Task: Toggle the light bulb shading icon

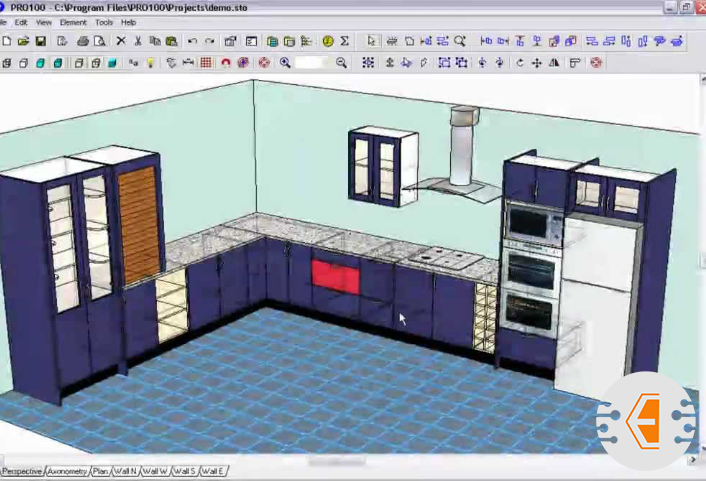Action: pyautogui.click(x=151, y=62)
